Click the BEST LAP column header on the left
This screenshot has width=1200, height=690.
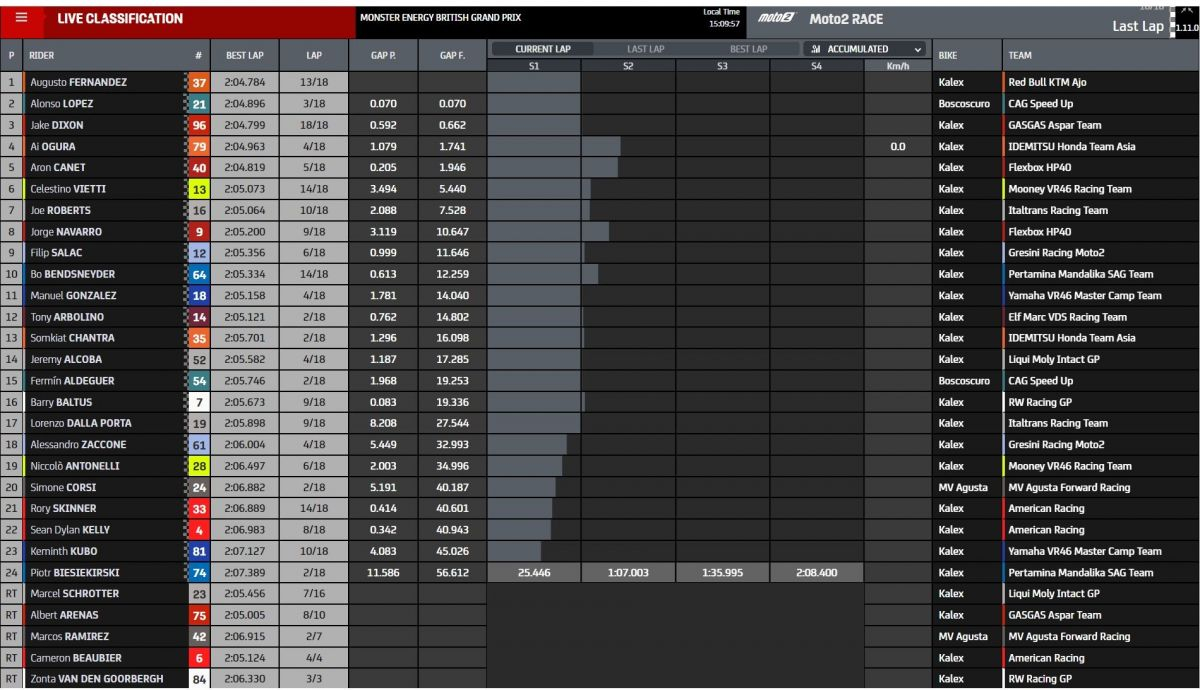(244, 56)
